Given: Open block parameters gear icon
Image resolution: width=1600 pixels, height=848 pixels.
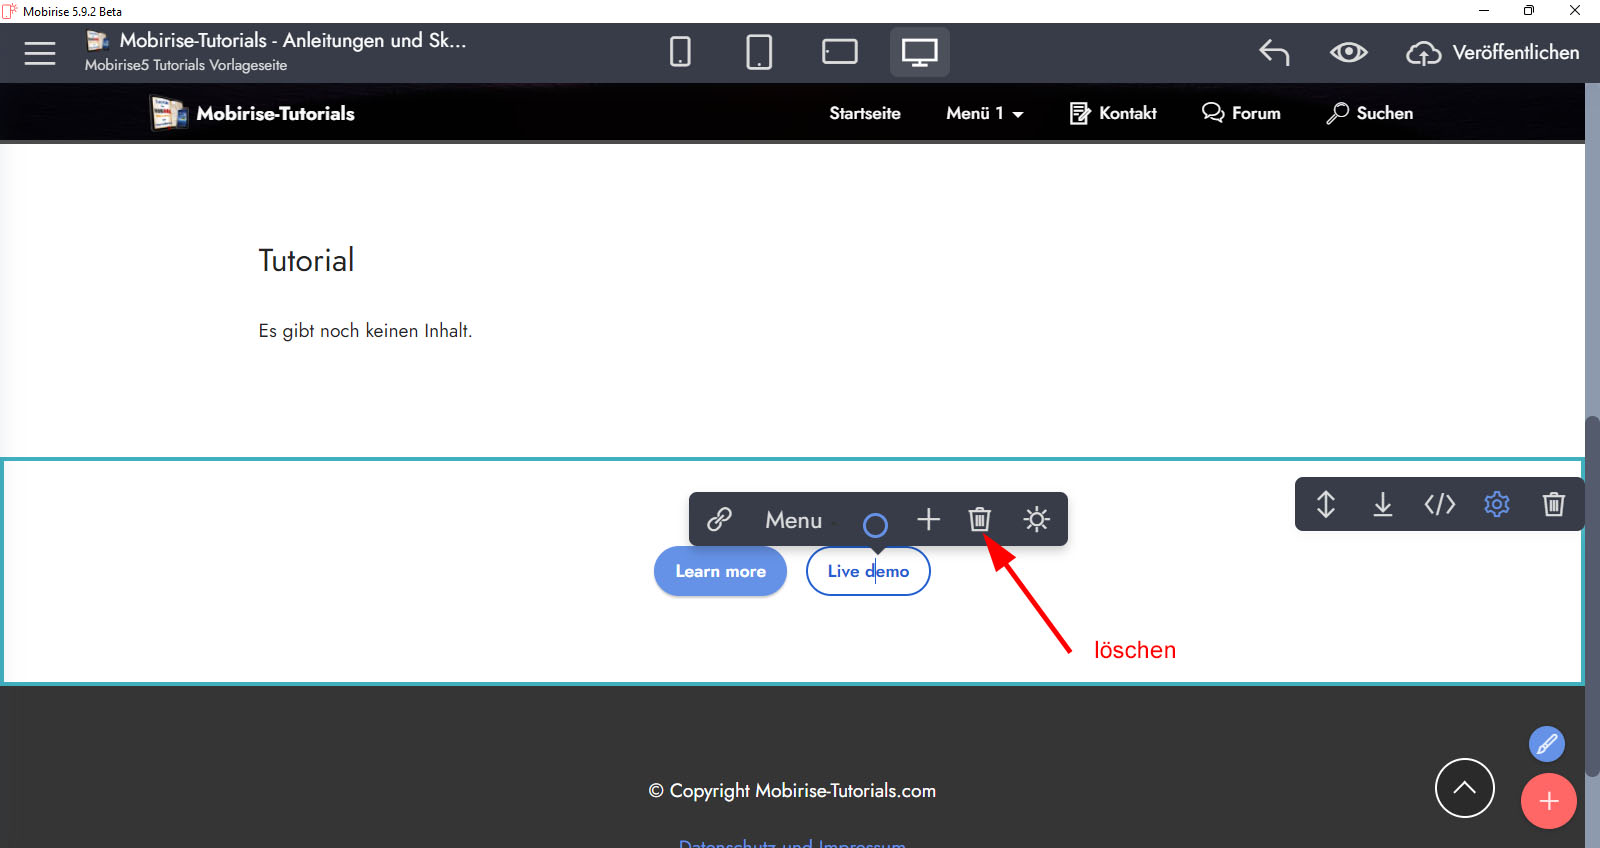Looking at the screenshot, I should (1497, 504).
